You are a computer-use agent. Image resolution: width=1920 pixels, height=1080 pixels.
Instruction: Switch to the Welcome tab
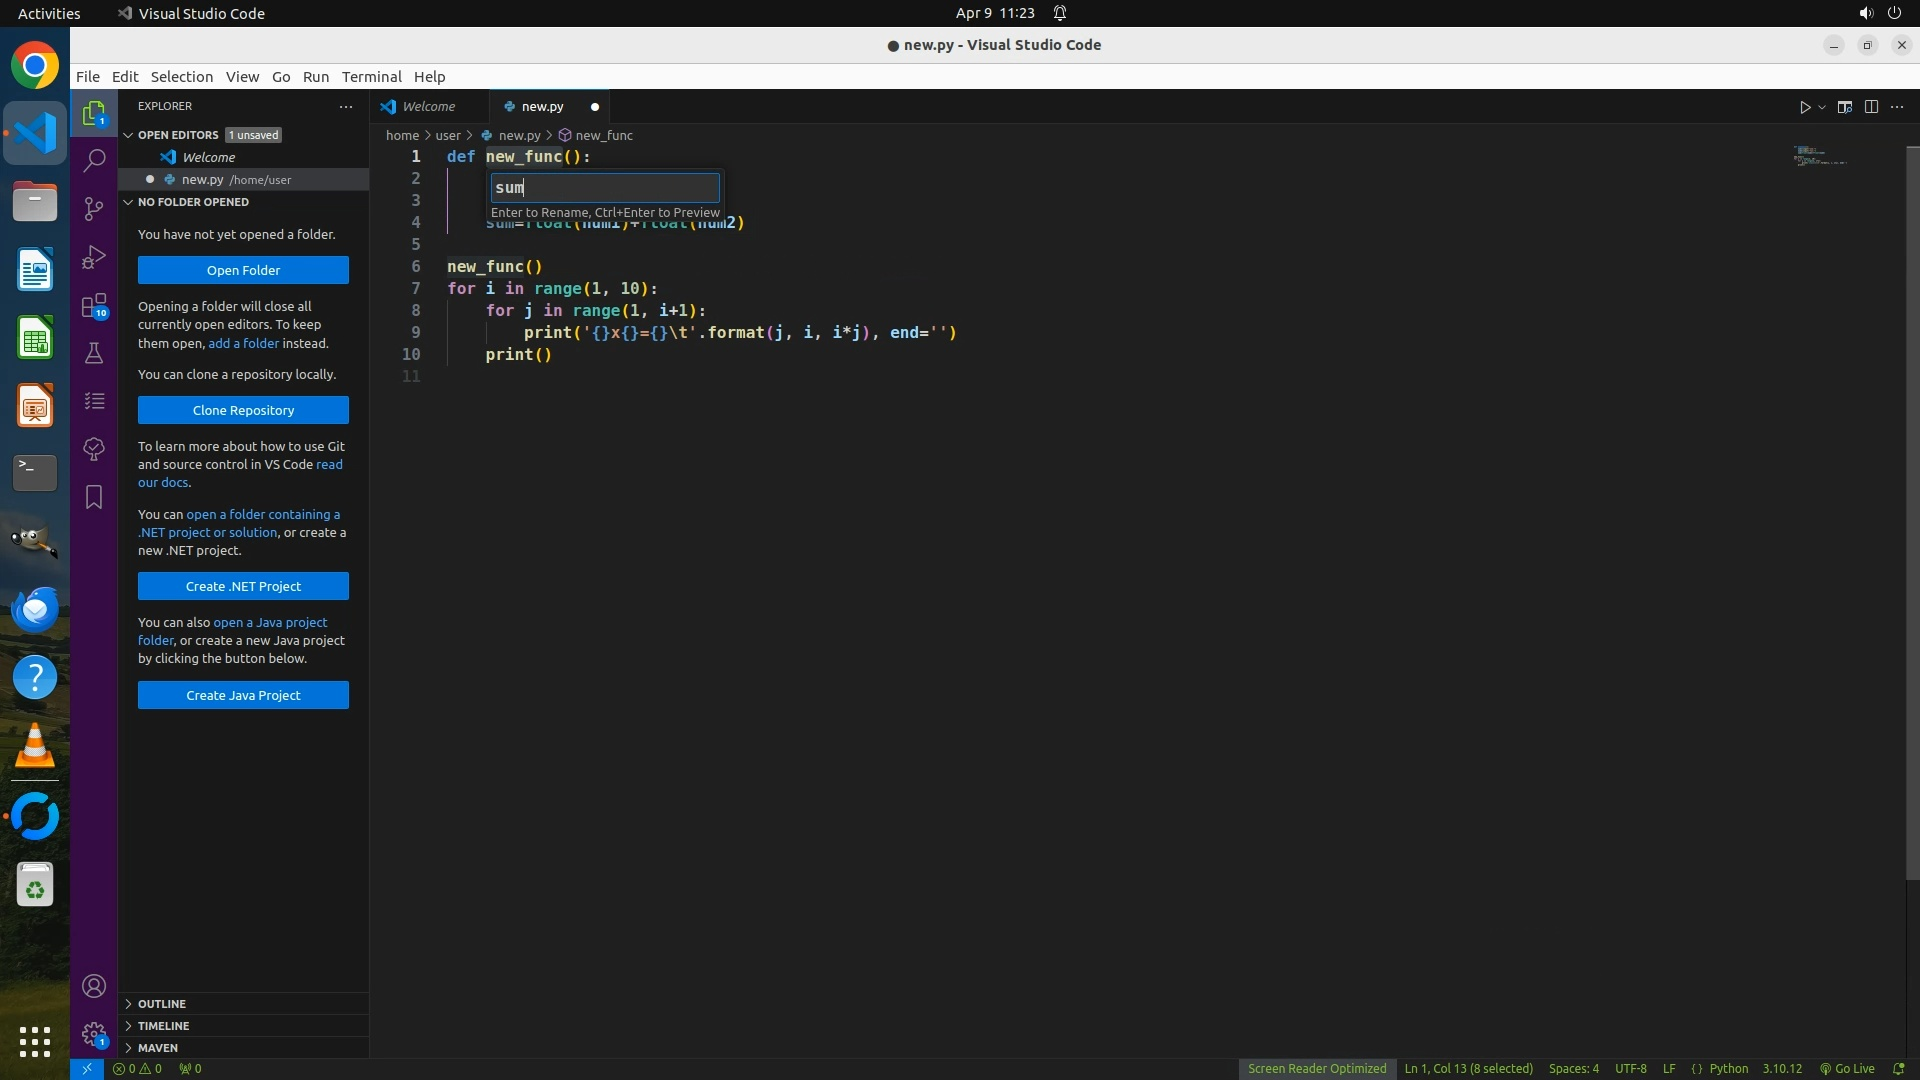[x=428, y=106]
